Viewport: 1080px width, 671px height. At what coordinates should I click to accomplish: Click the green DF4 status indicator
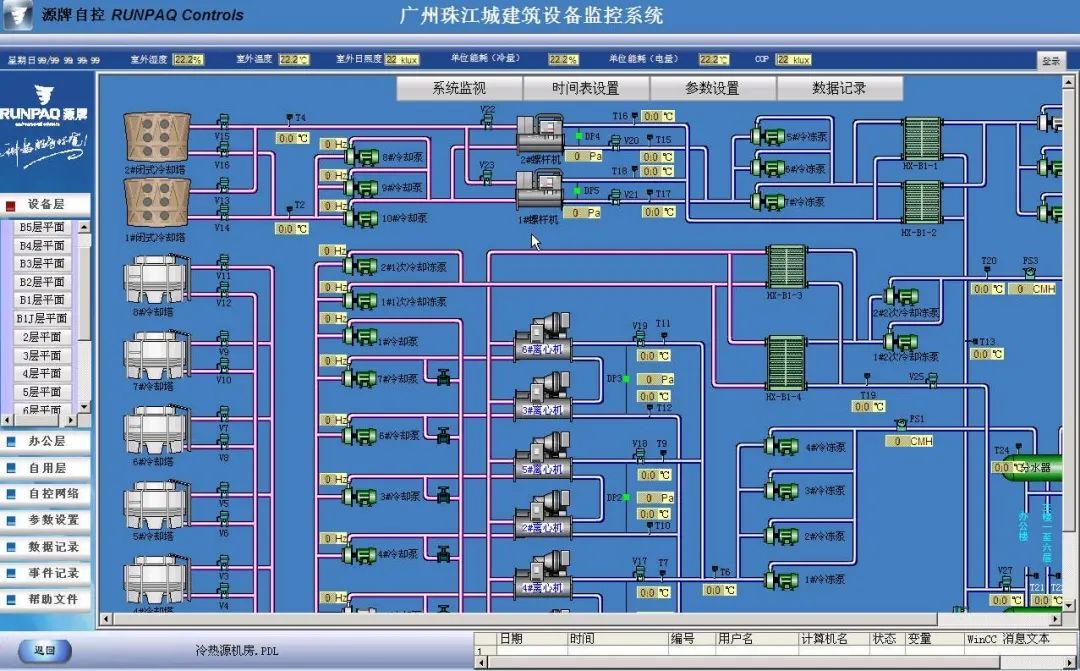tap(578, 136)
